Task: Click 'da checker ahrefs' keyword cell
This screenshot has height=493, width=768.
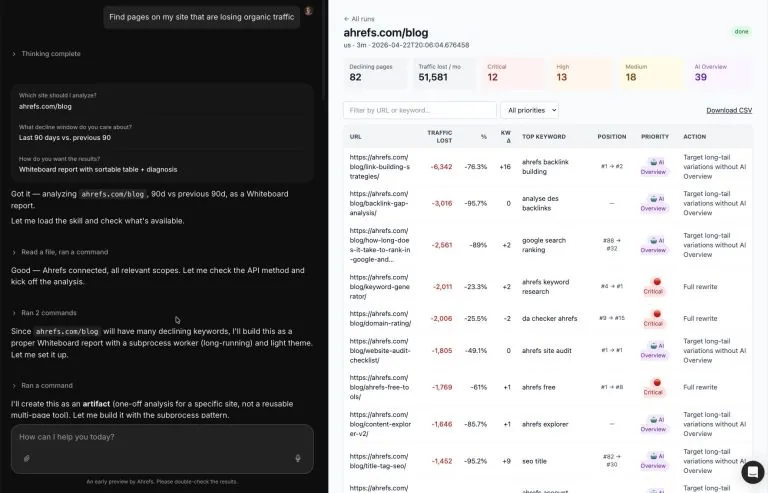Action: (x=550, y=319)
